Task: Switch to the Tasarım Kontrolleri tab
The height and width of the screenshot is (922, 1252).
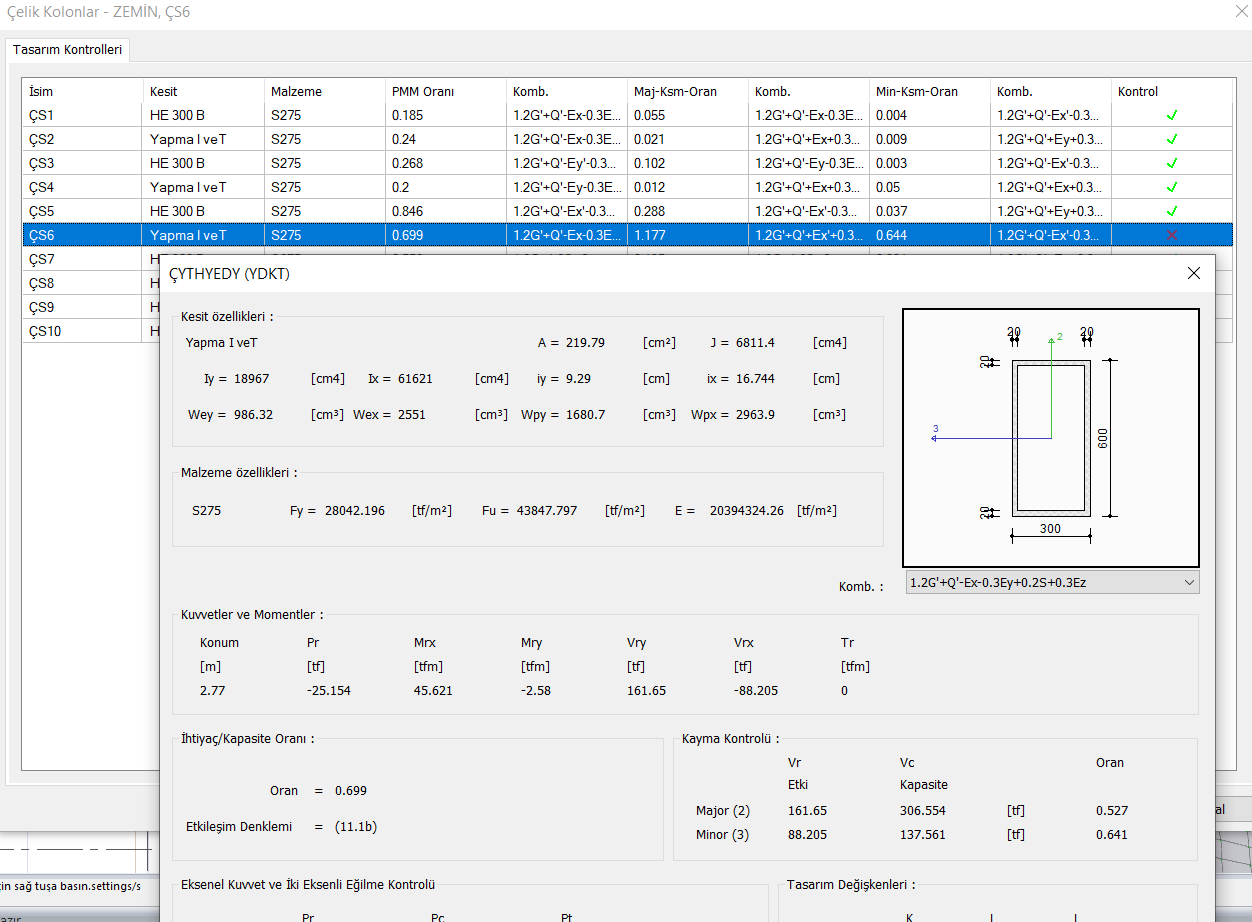Action: point(67,49)
